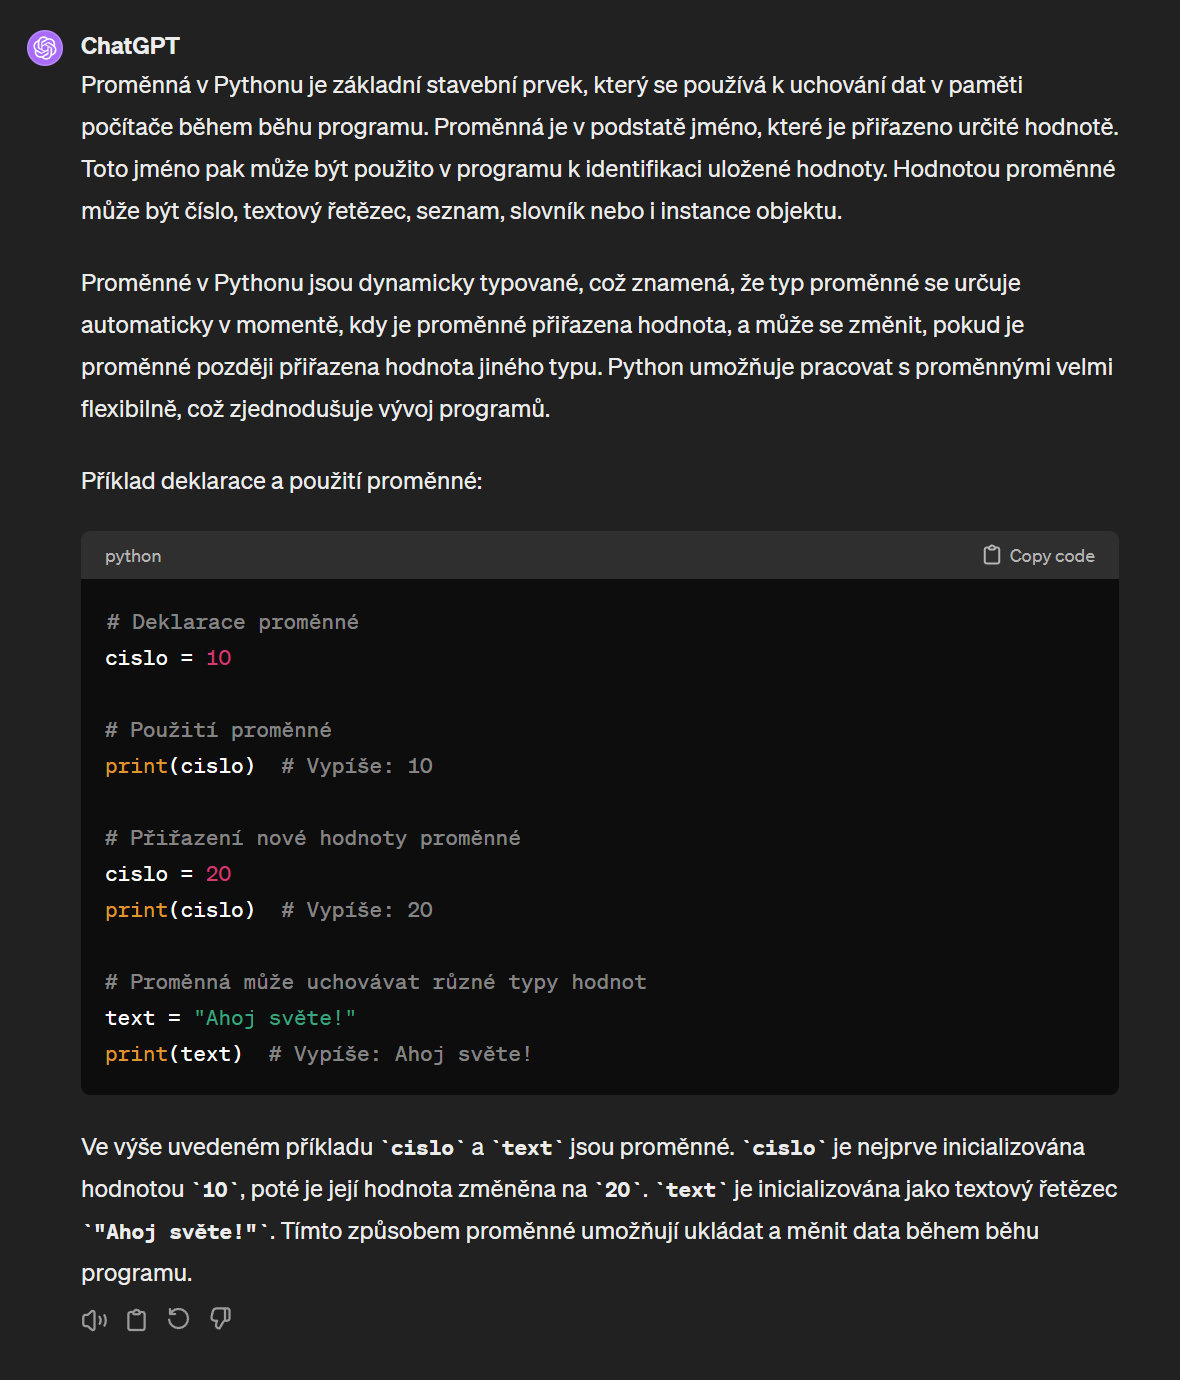Click the code line "cislo = 10"
This screenshot has width=1180, height=1380.
[168, 658]
